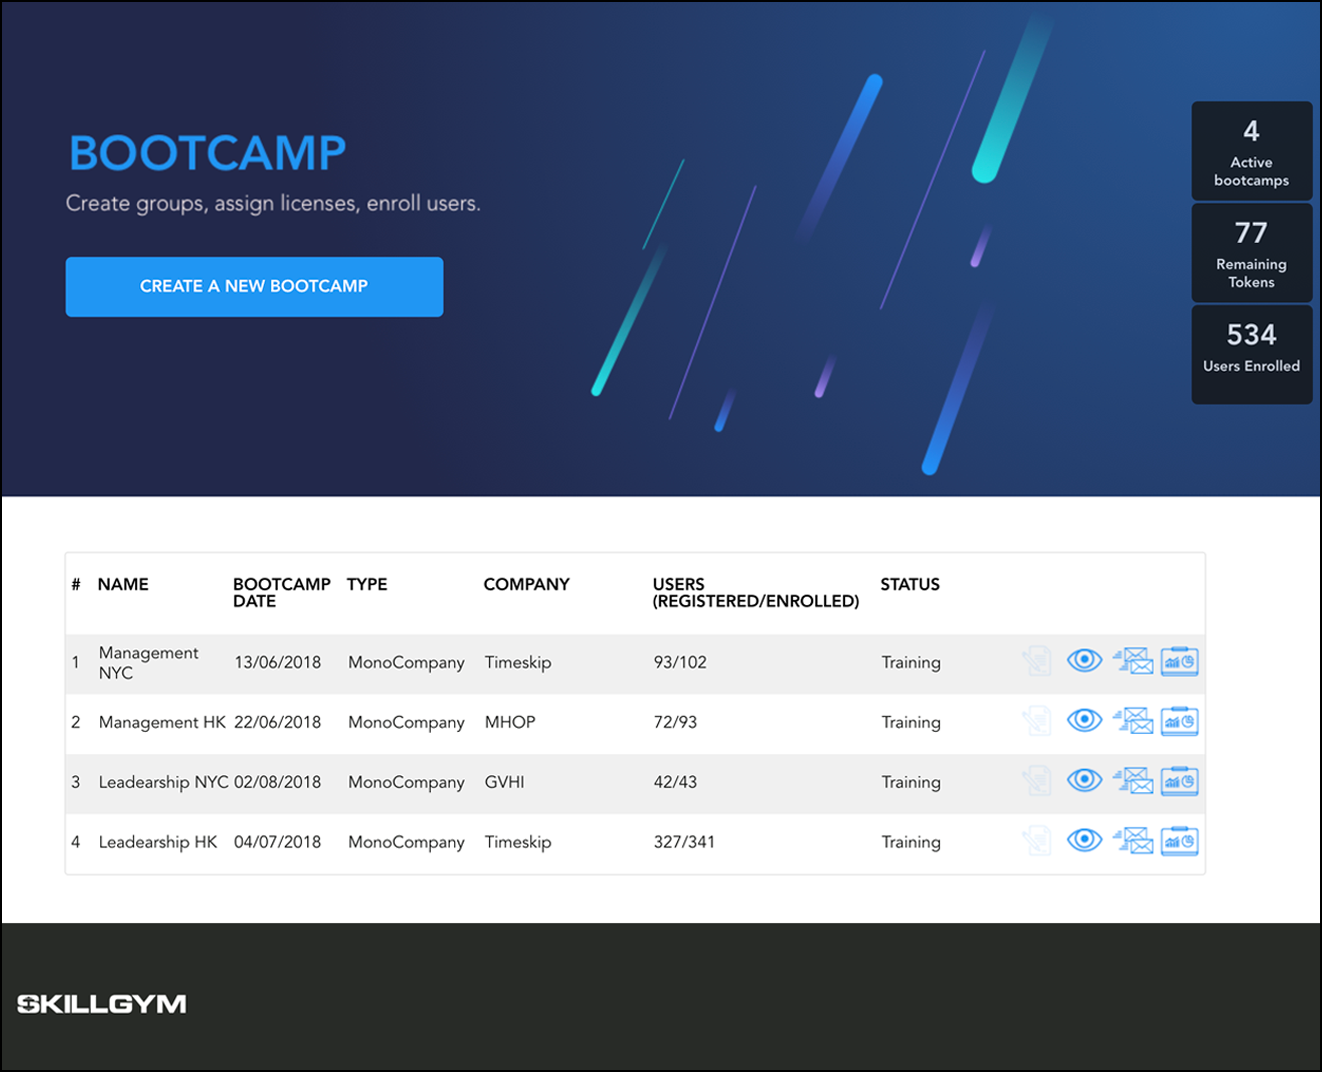Click the '534 Users Enrolled' stat tile
Screen dimensions: 1322x1072
1252,355
